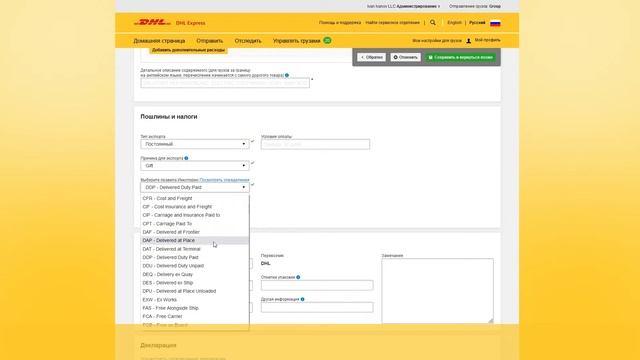This screenshot has width=640, height=360.
Task: Choose FCA - Free Carrier option
Action: pos(195,316)
